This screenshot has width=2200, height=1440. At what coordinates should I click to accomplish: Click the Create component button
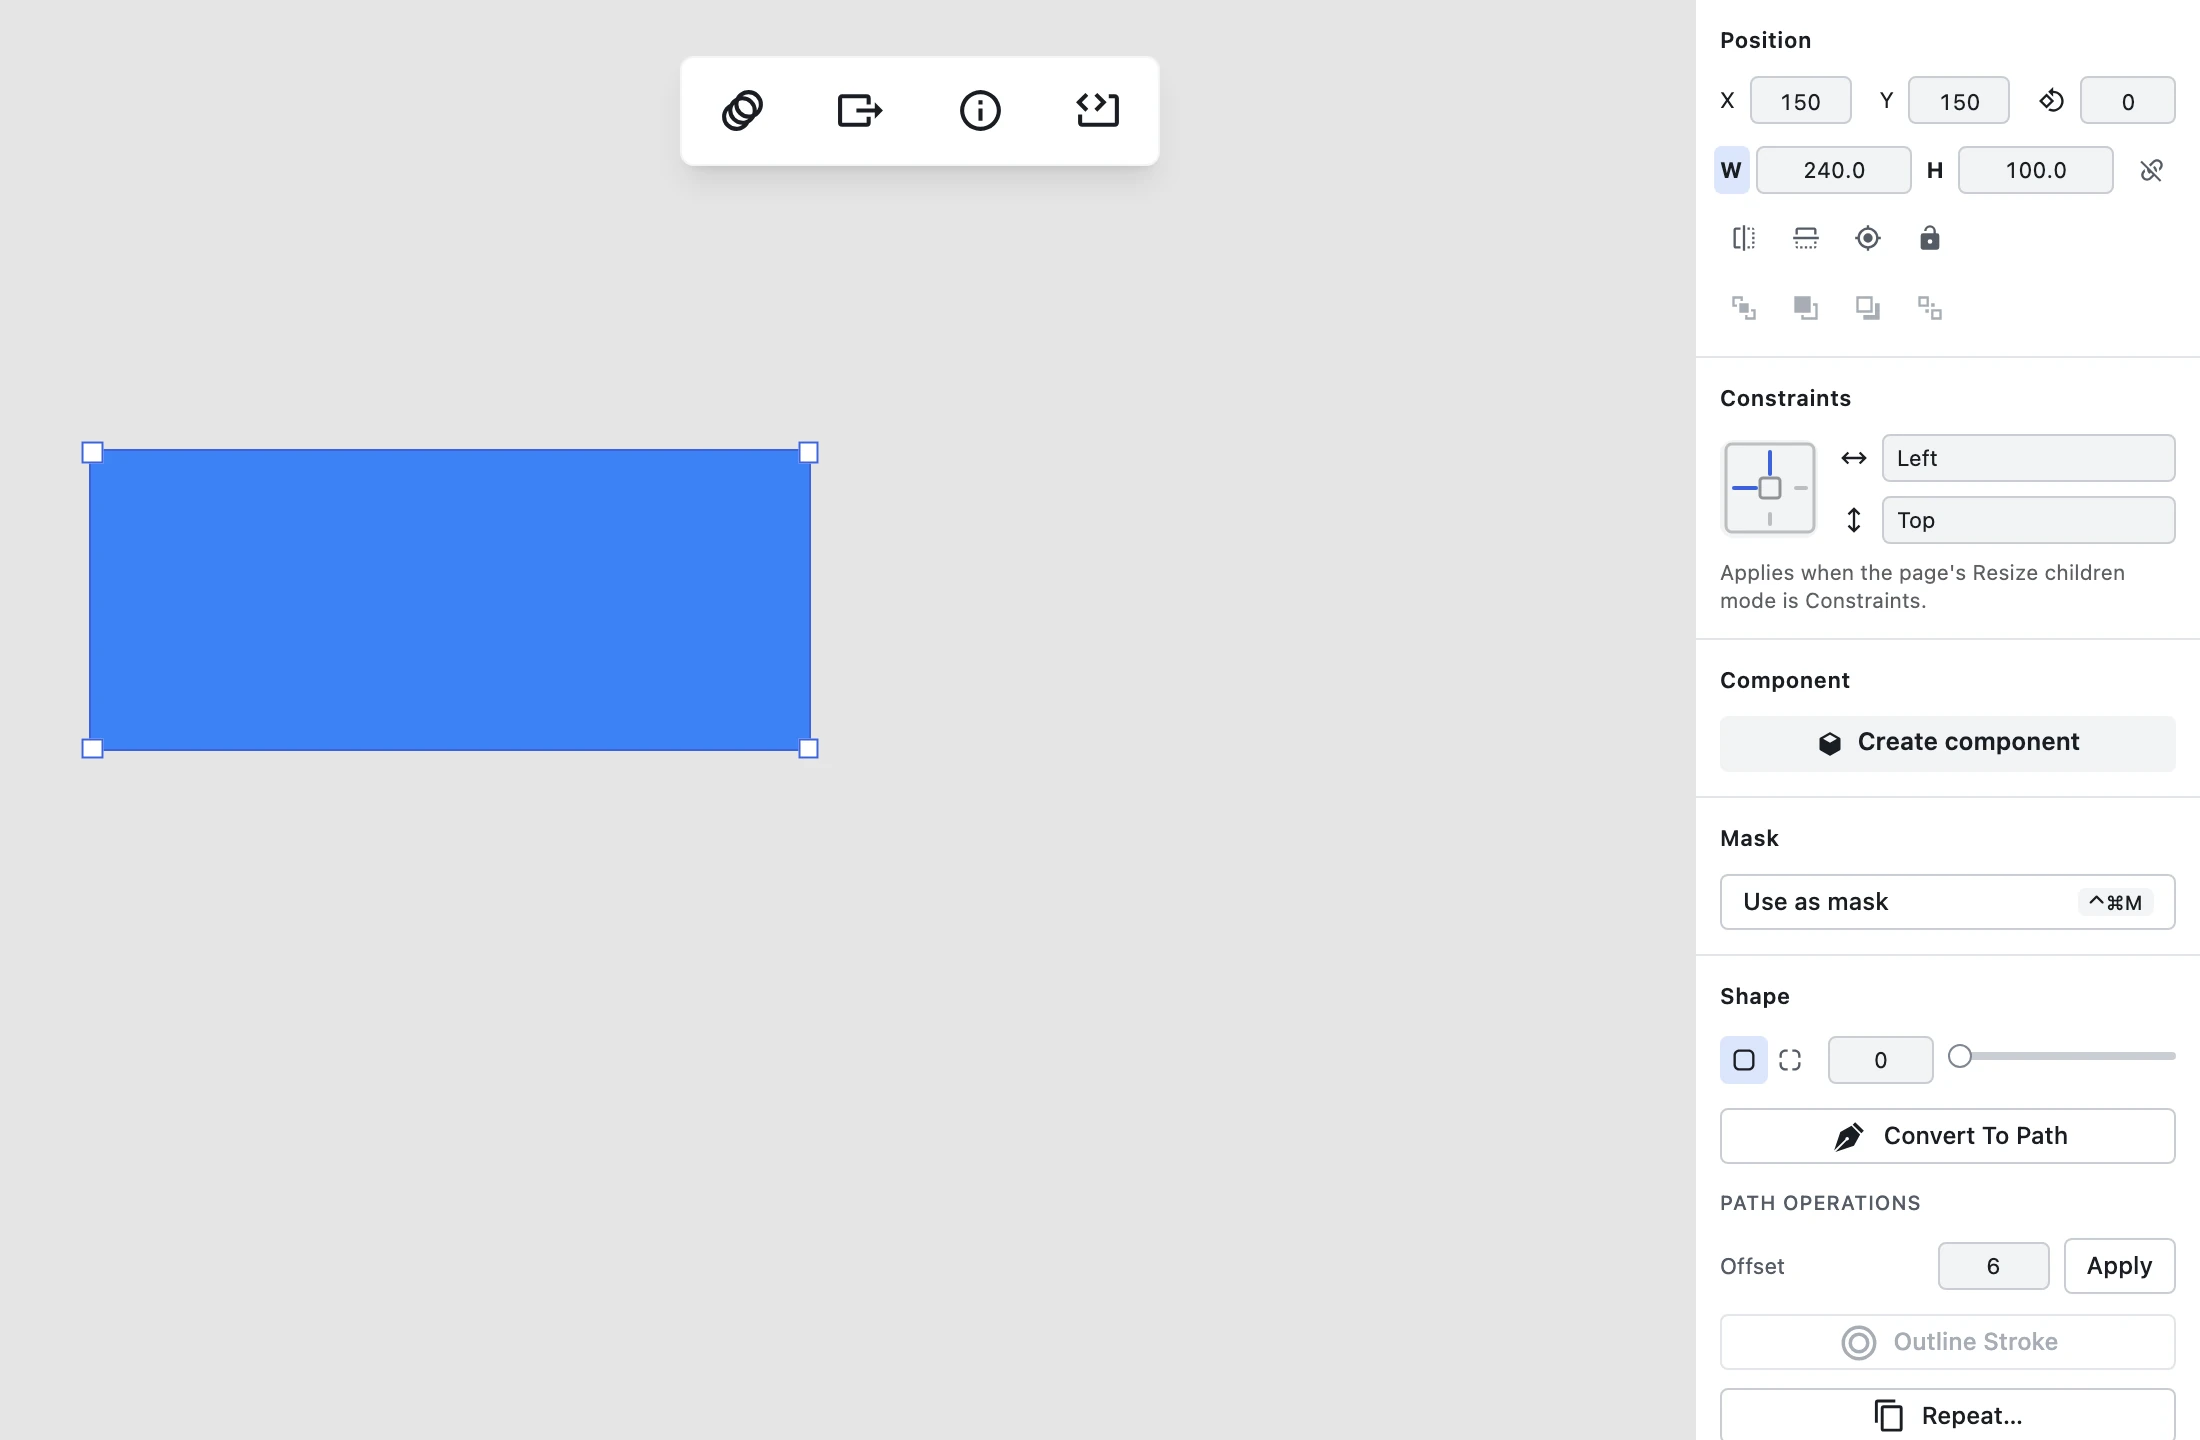pos(1948,743)
